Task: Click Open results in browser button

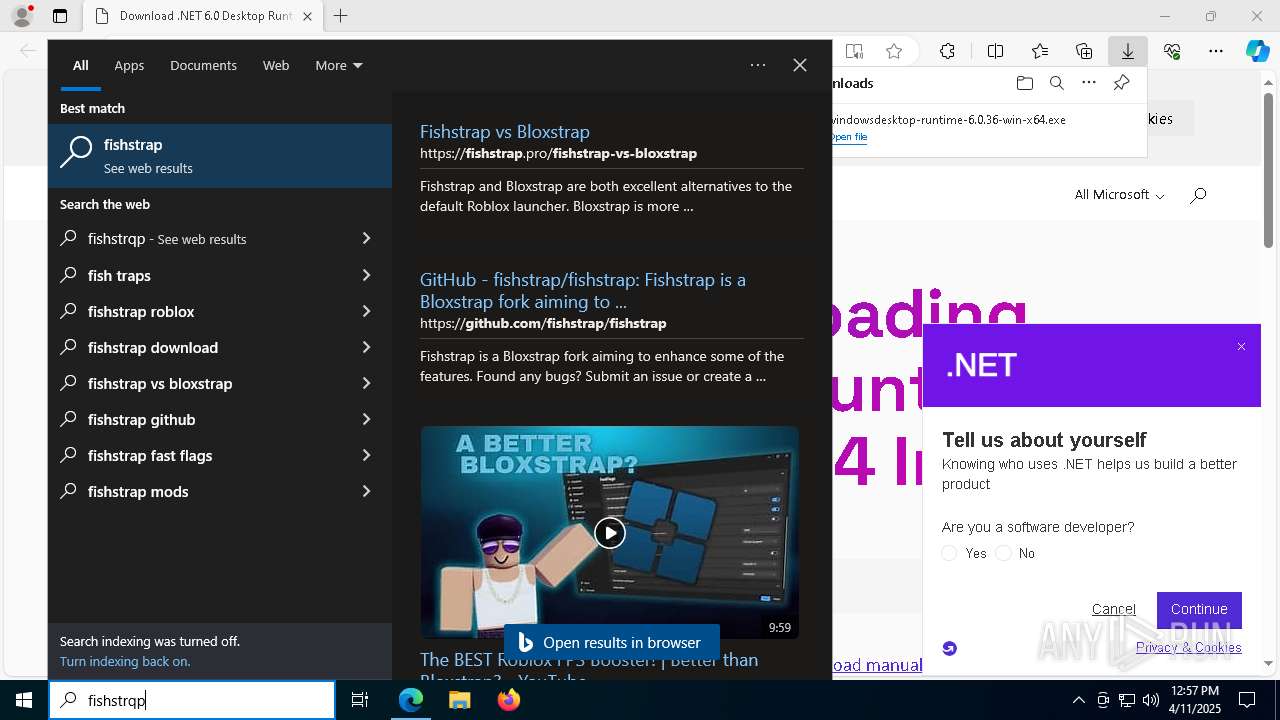Action: (x=611, y=642)
